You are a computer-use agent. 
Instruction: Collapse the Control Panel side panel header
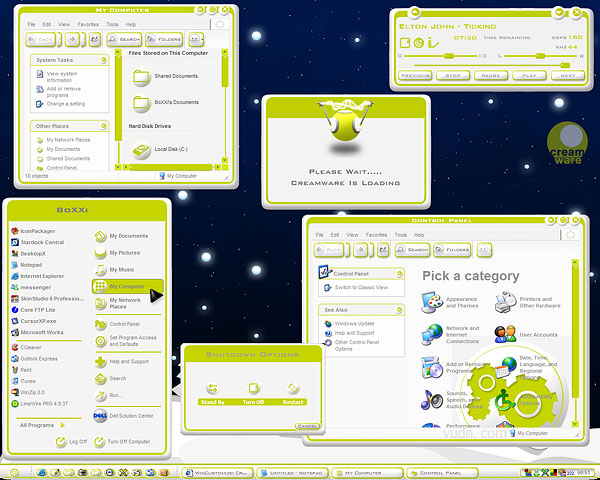pyautogui.click(x=399, y=274)
